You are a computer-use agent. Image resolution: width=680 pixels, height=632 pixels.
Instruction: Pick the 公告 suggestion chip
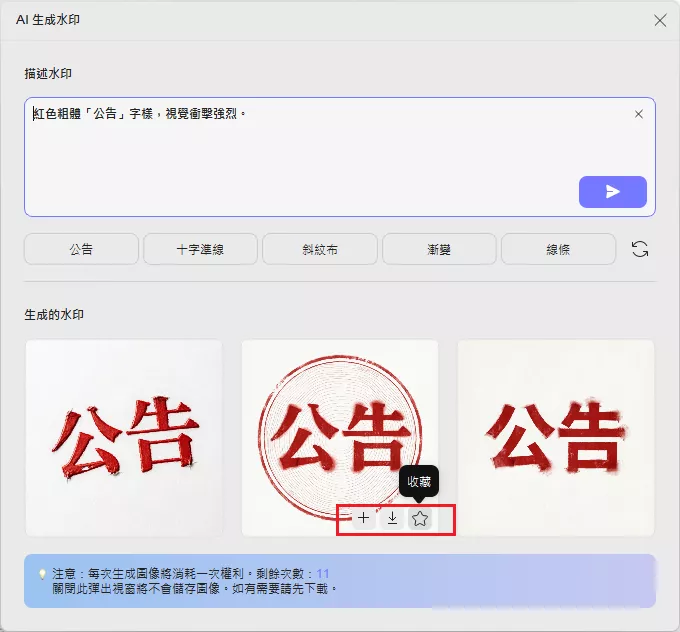click(x=81, y=249)
